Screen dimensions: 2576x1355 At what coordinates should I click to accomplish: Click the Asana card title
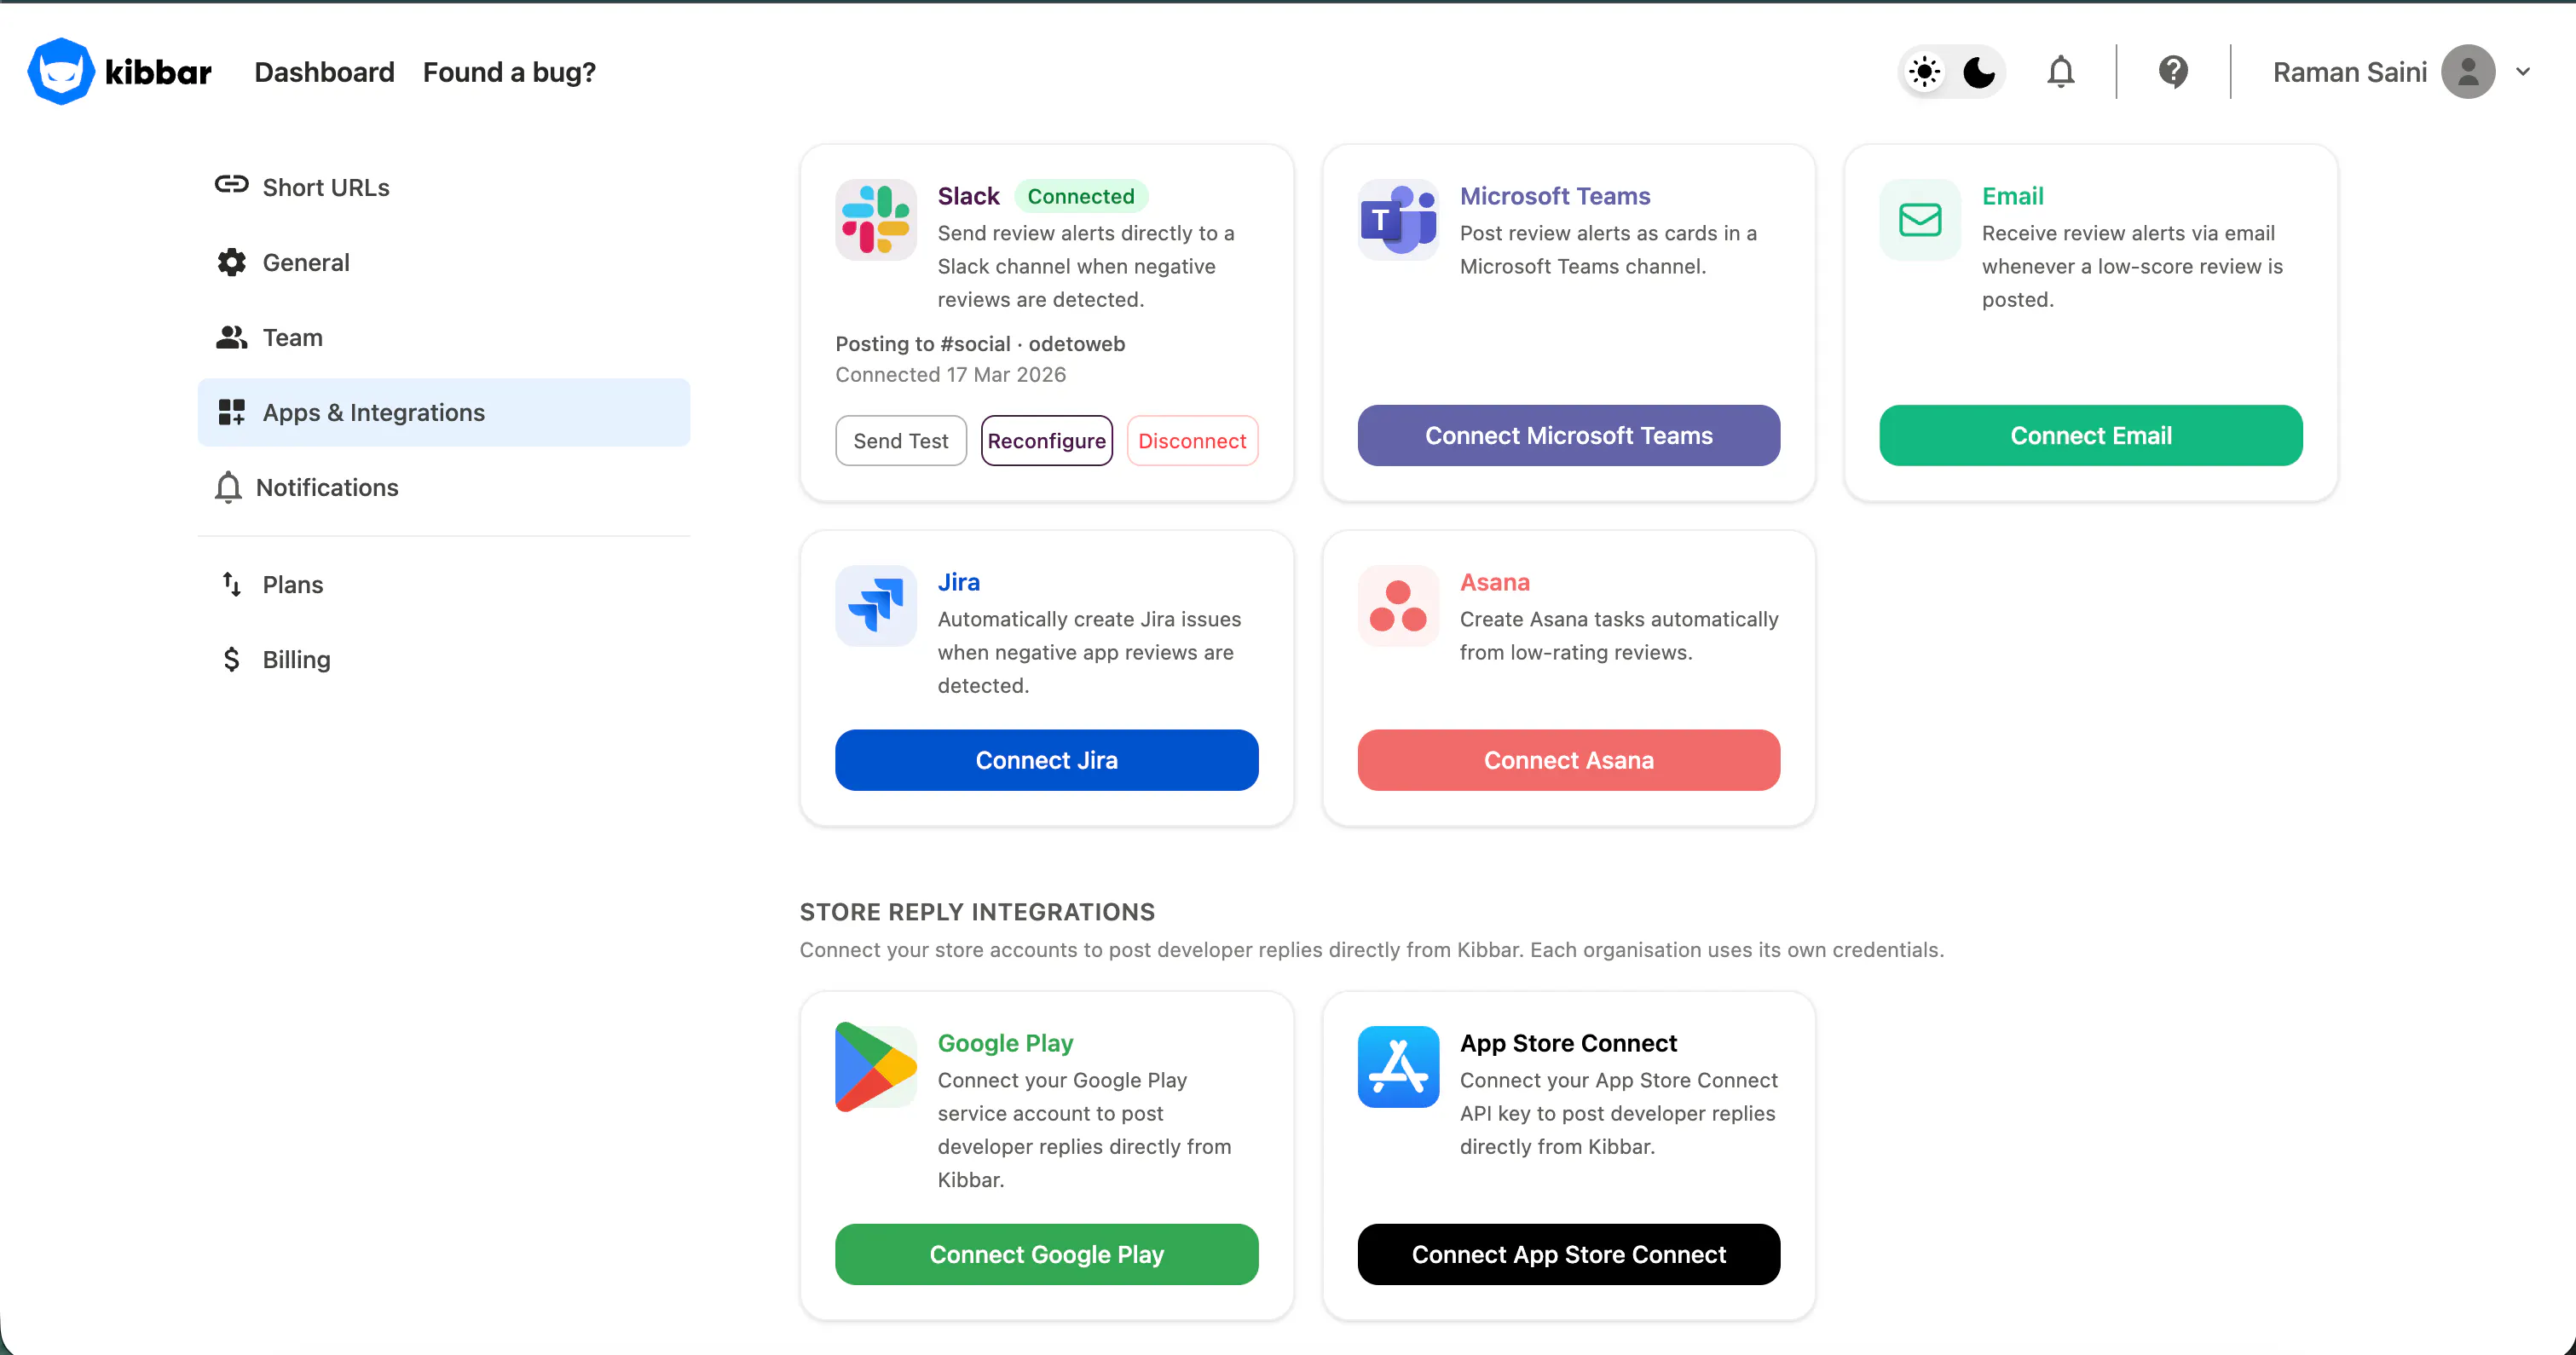click(1494, 582)
